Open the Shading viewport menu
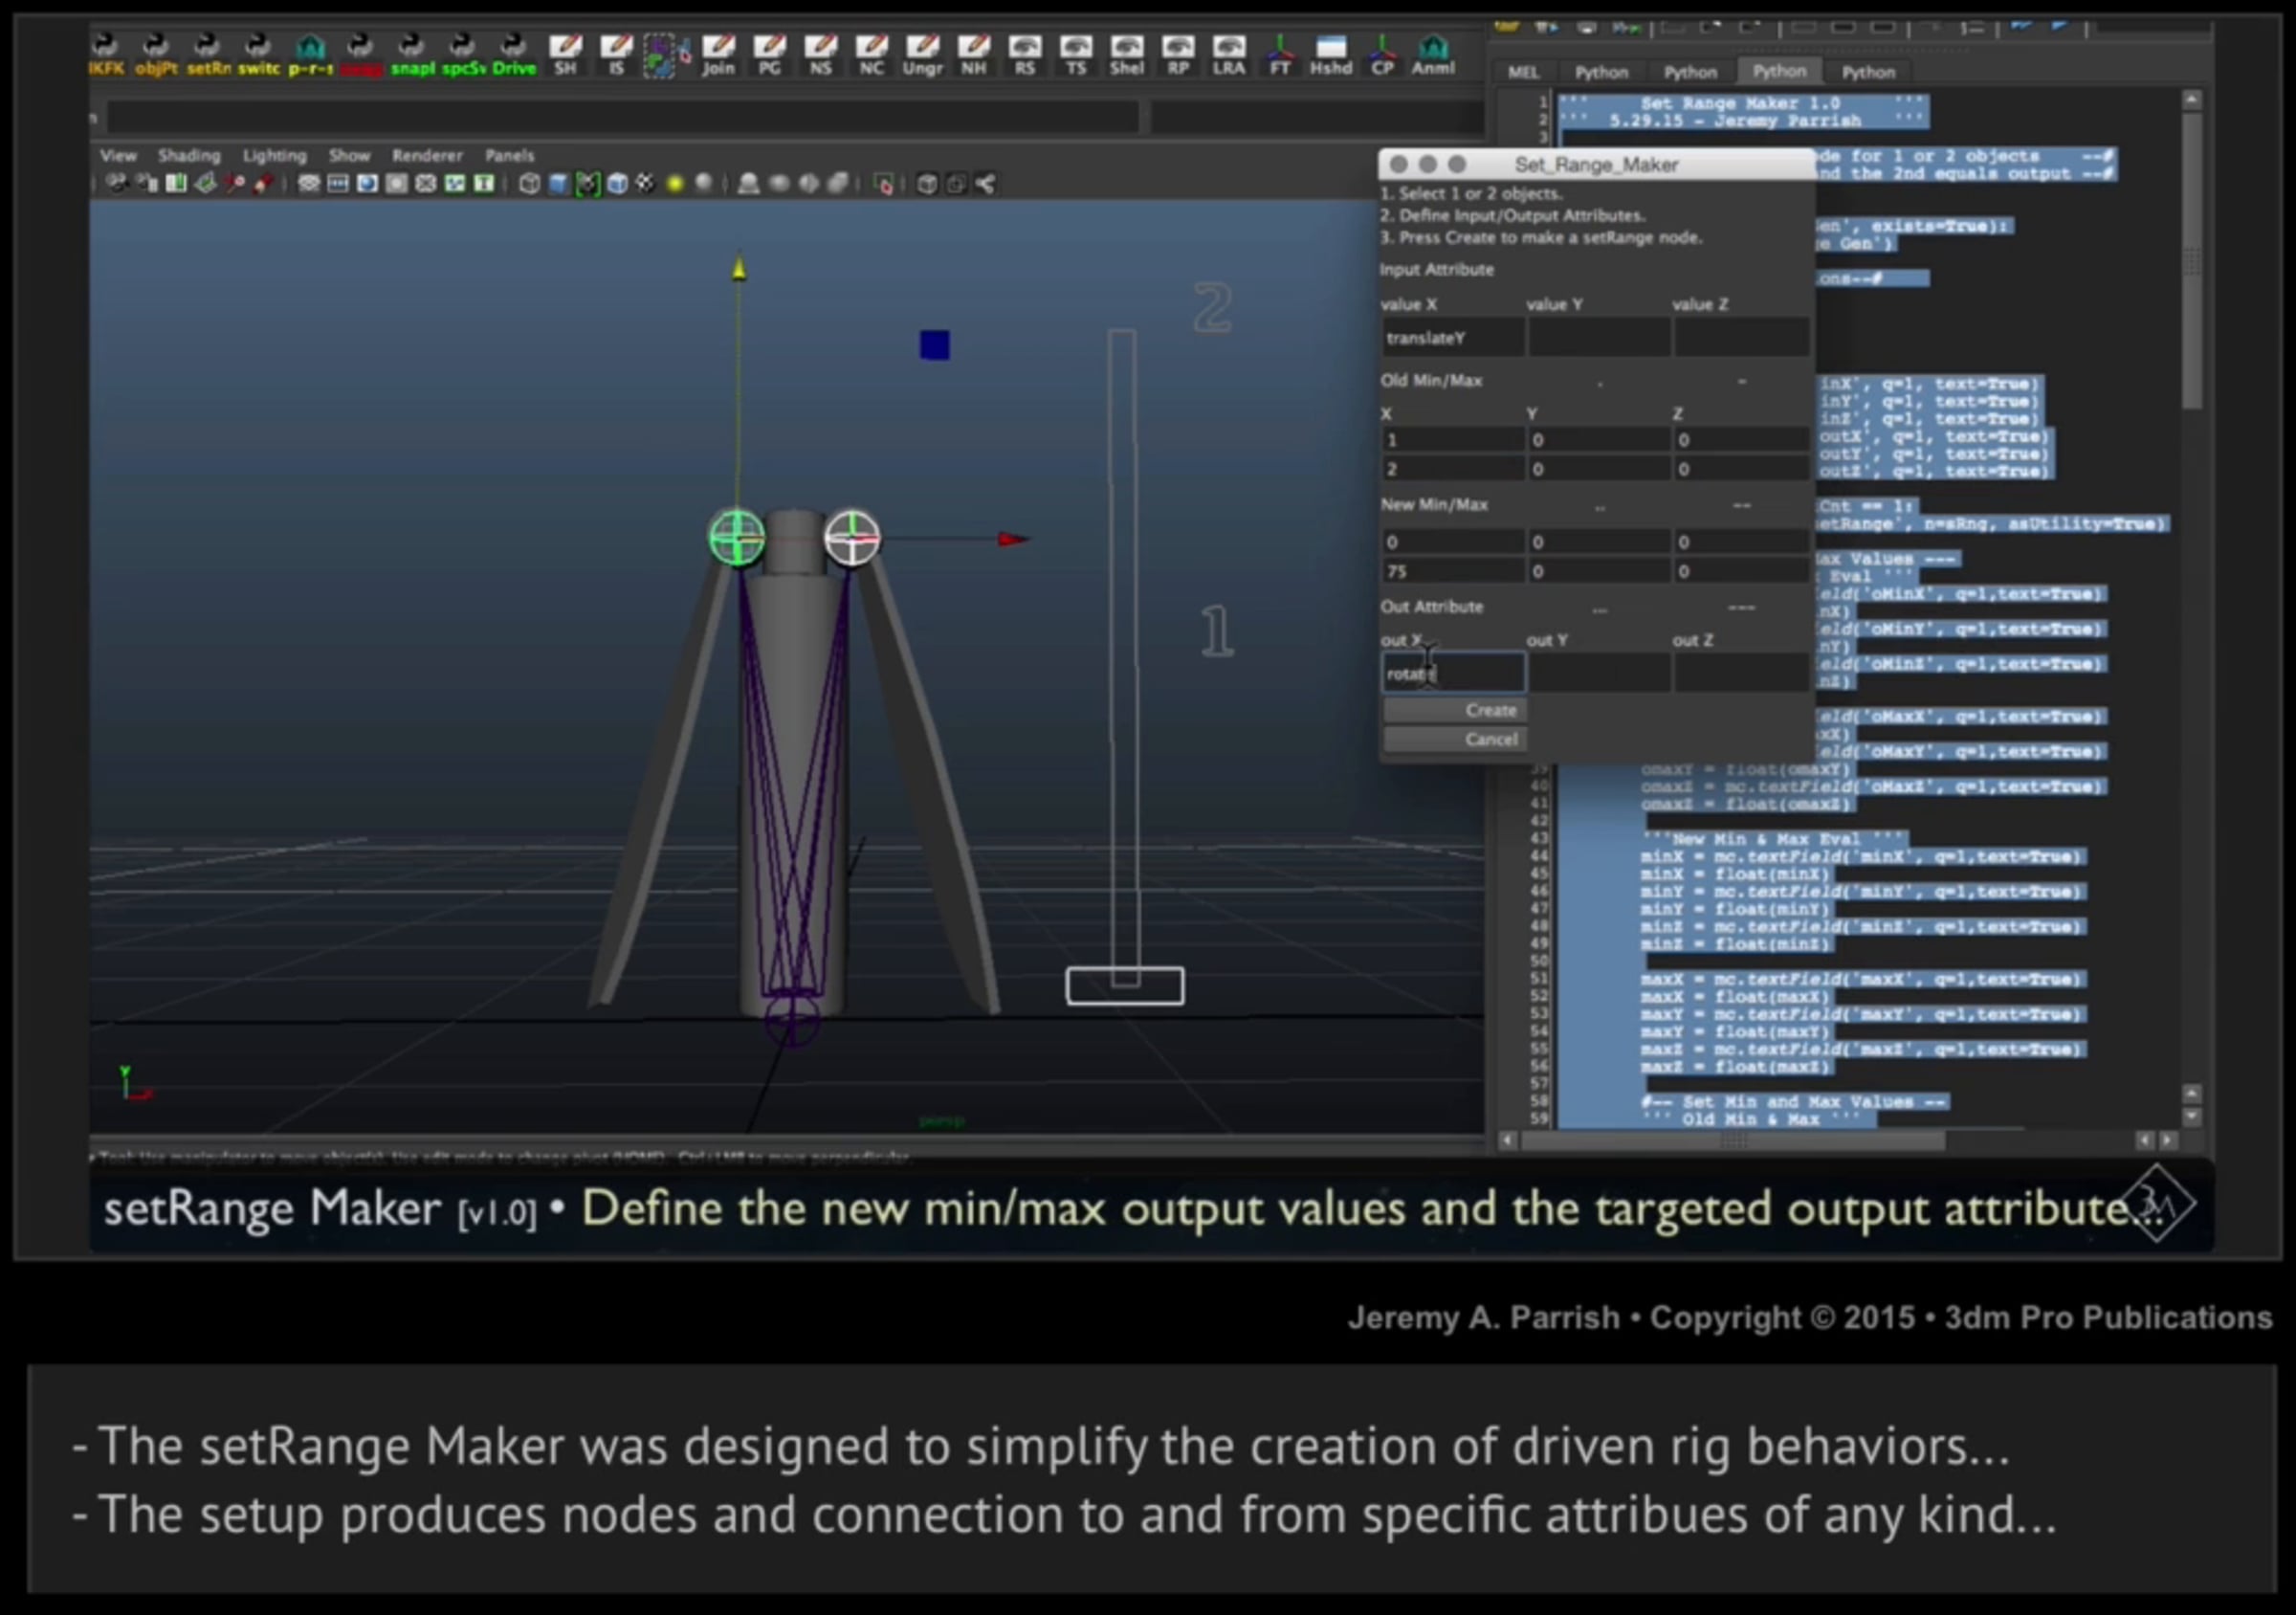2296x1615 pixels. [188, 155]
